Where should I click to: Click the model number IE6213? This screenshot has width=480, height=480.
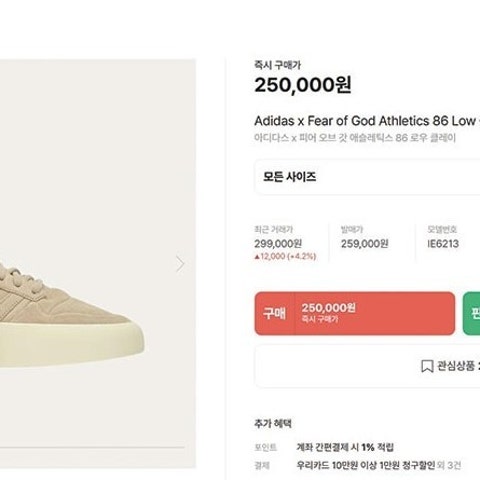[x=443, y=244]
